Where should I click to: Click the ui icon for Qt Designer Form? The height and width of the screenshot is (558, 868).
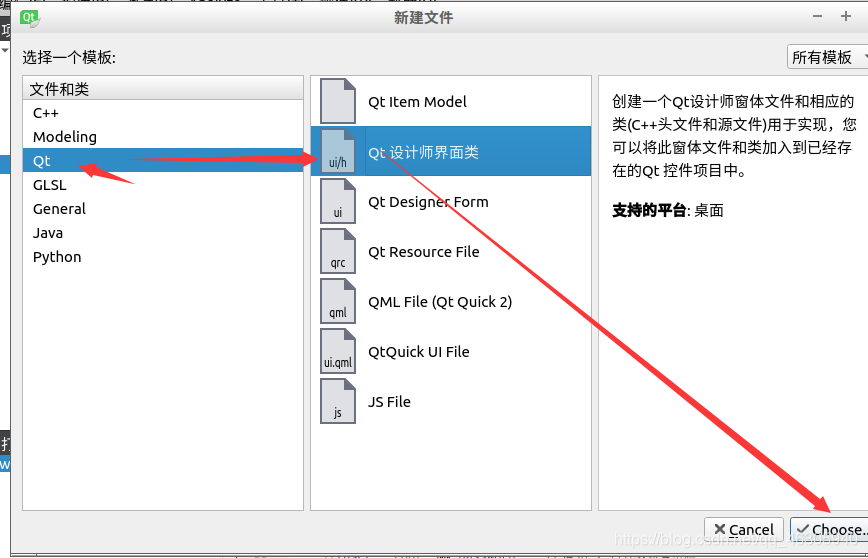(x=338, y=201)
